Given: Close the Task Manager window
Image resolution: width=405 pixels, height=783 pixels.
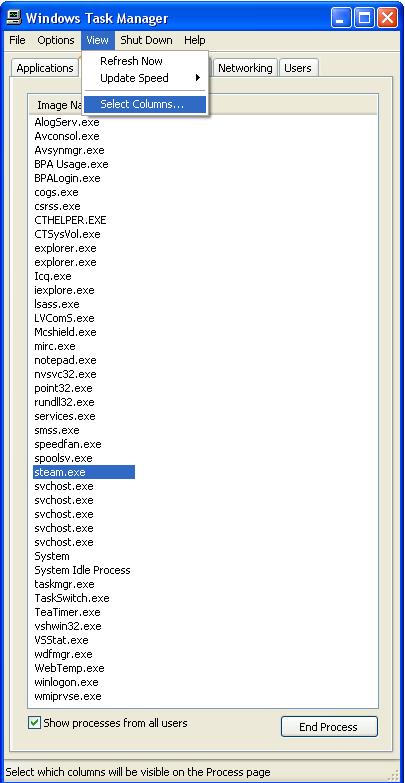Looking at the screenshot, I should click(x=388, y=19).
